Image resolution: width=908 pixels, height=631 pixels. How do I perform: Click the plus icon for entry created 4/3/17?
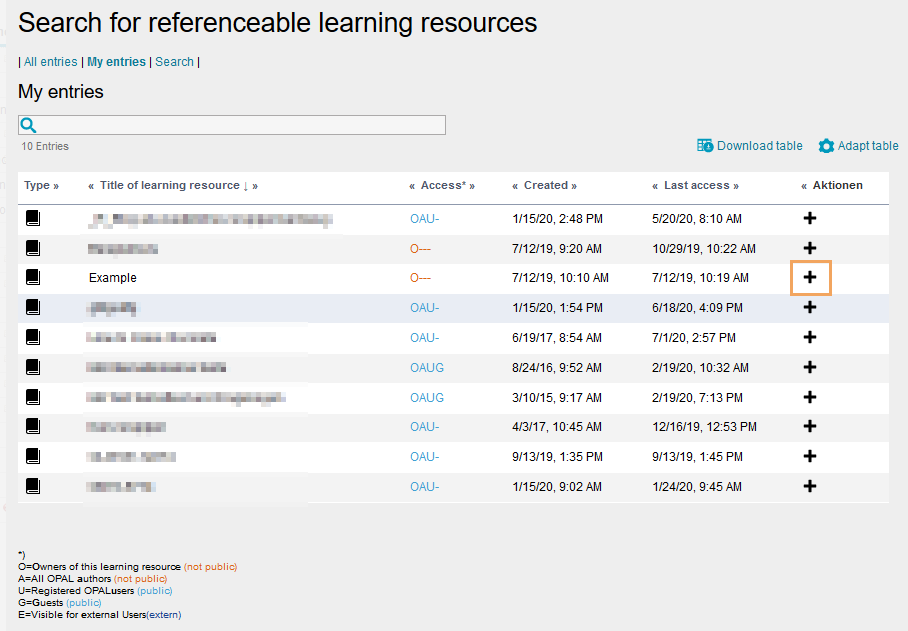(810, 427)
